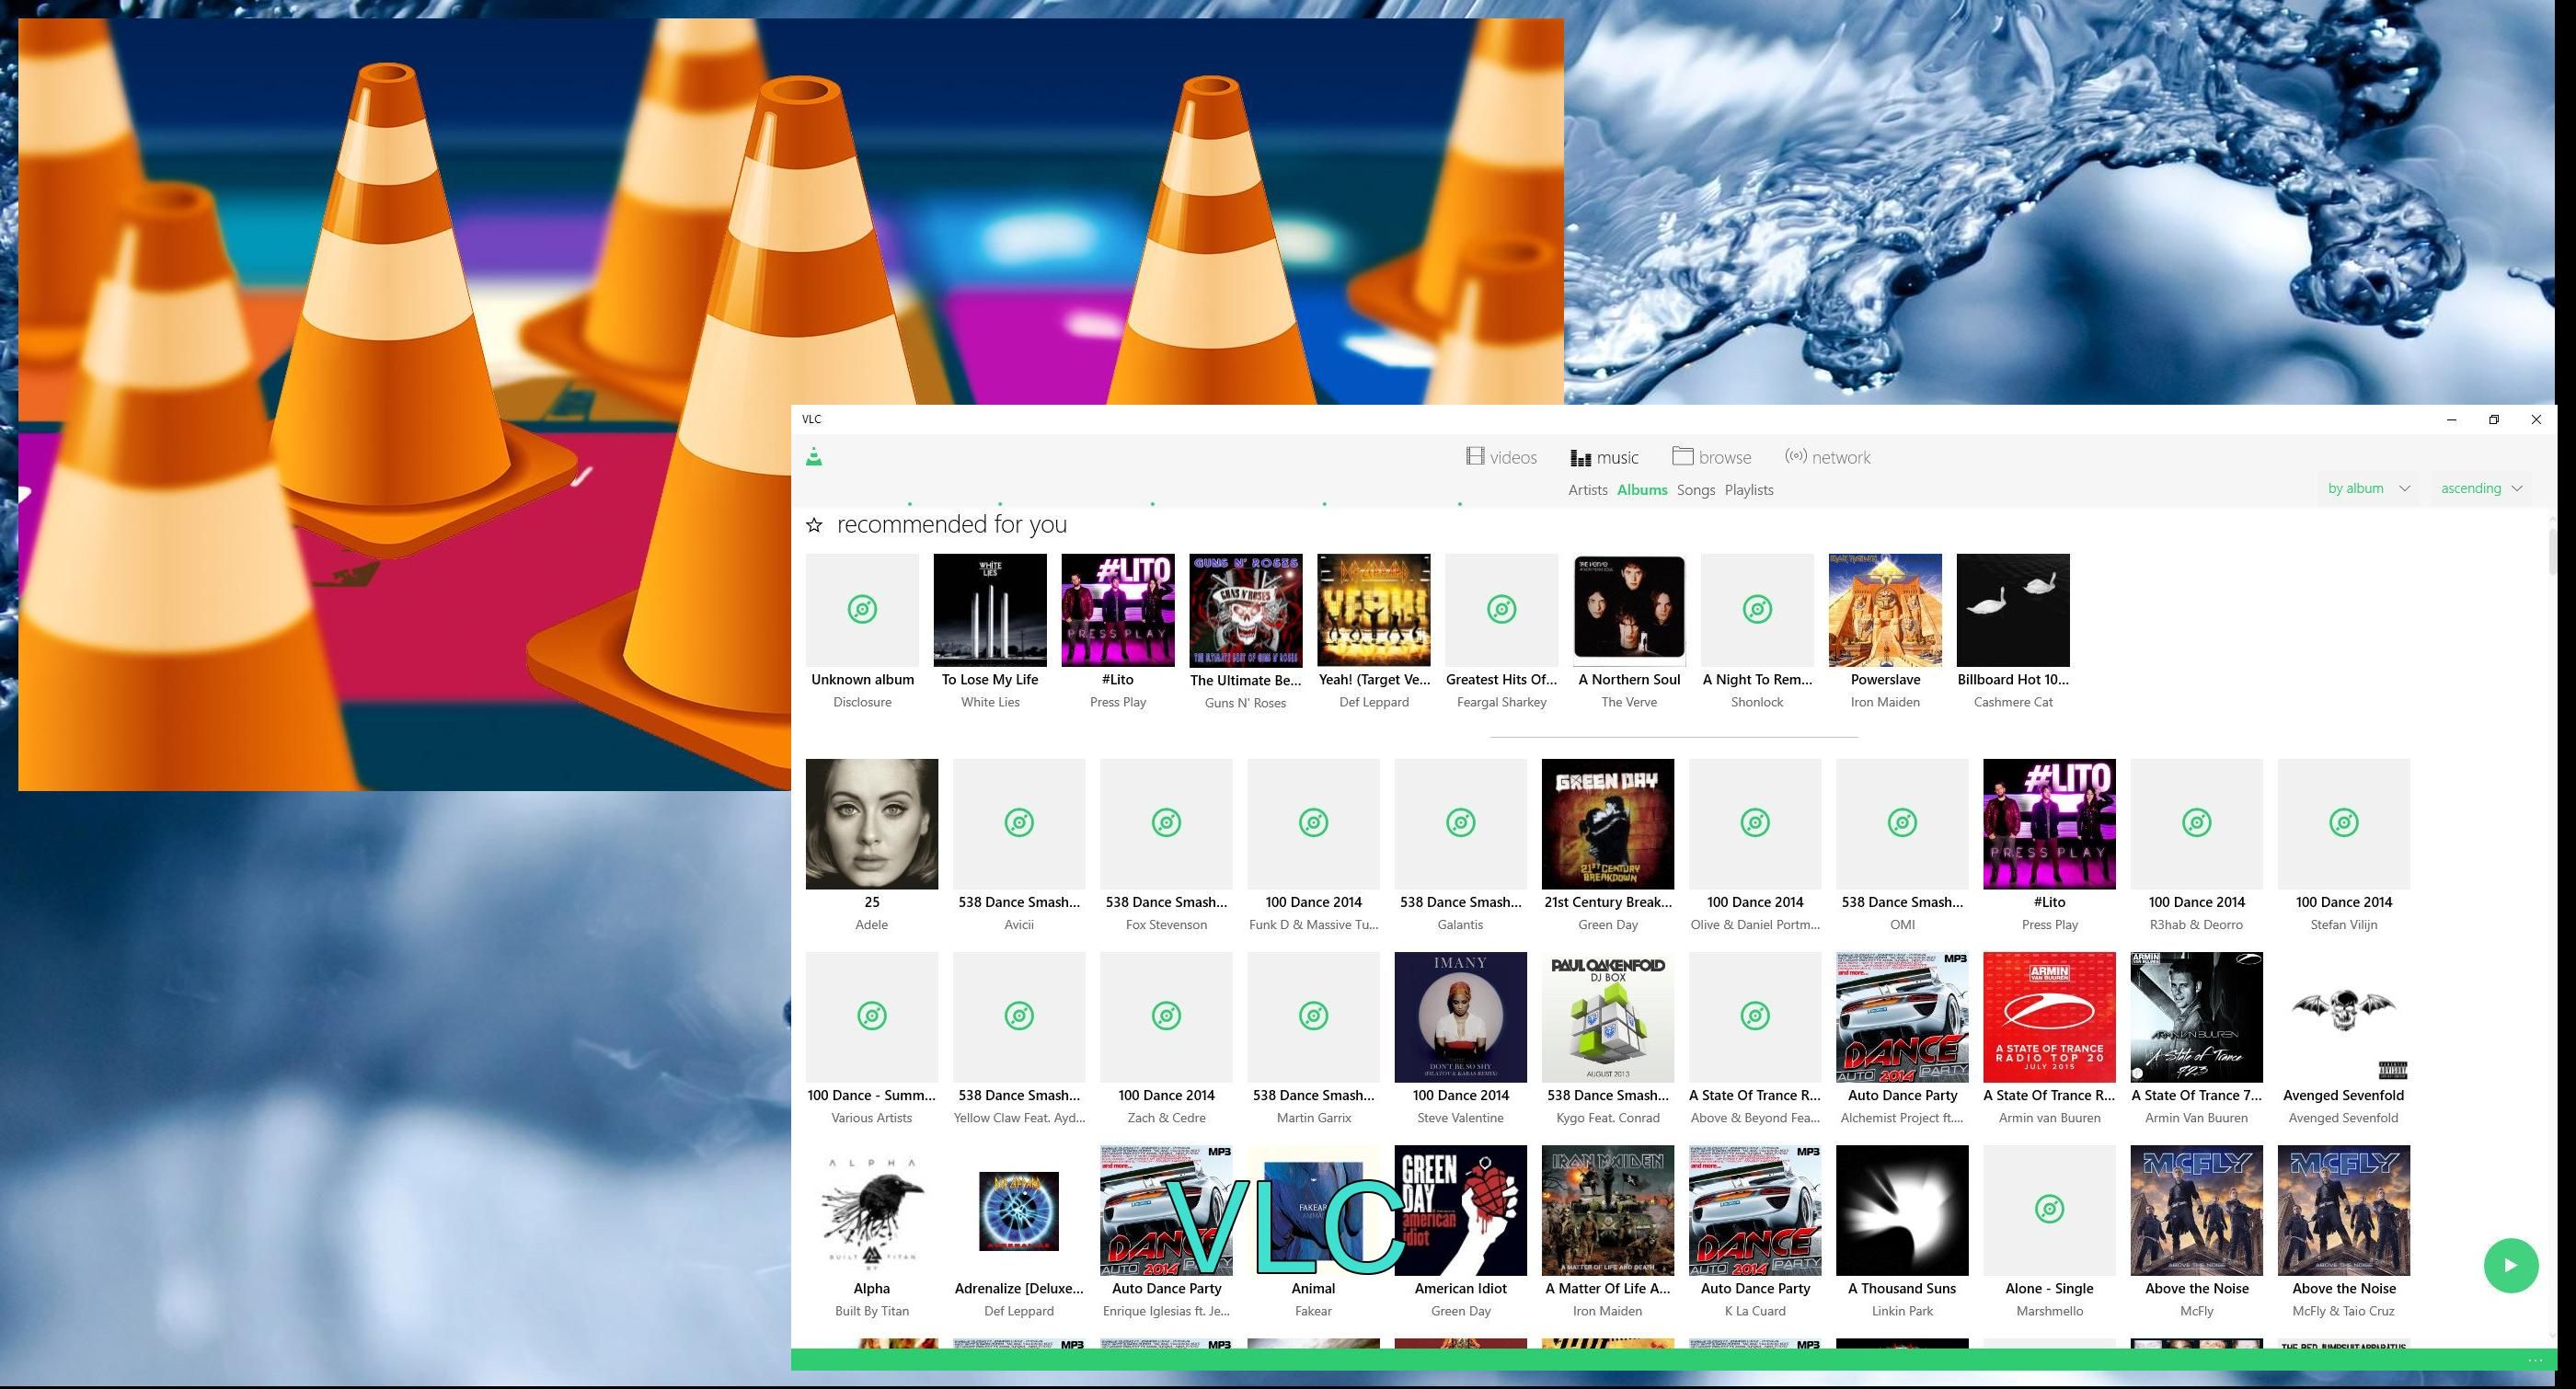Open 100 Dance 2014 Zach & Cedre disc icon
This screenshot has width=2576, height=1389.
tap(1166, 1017)
